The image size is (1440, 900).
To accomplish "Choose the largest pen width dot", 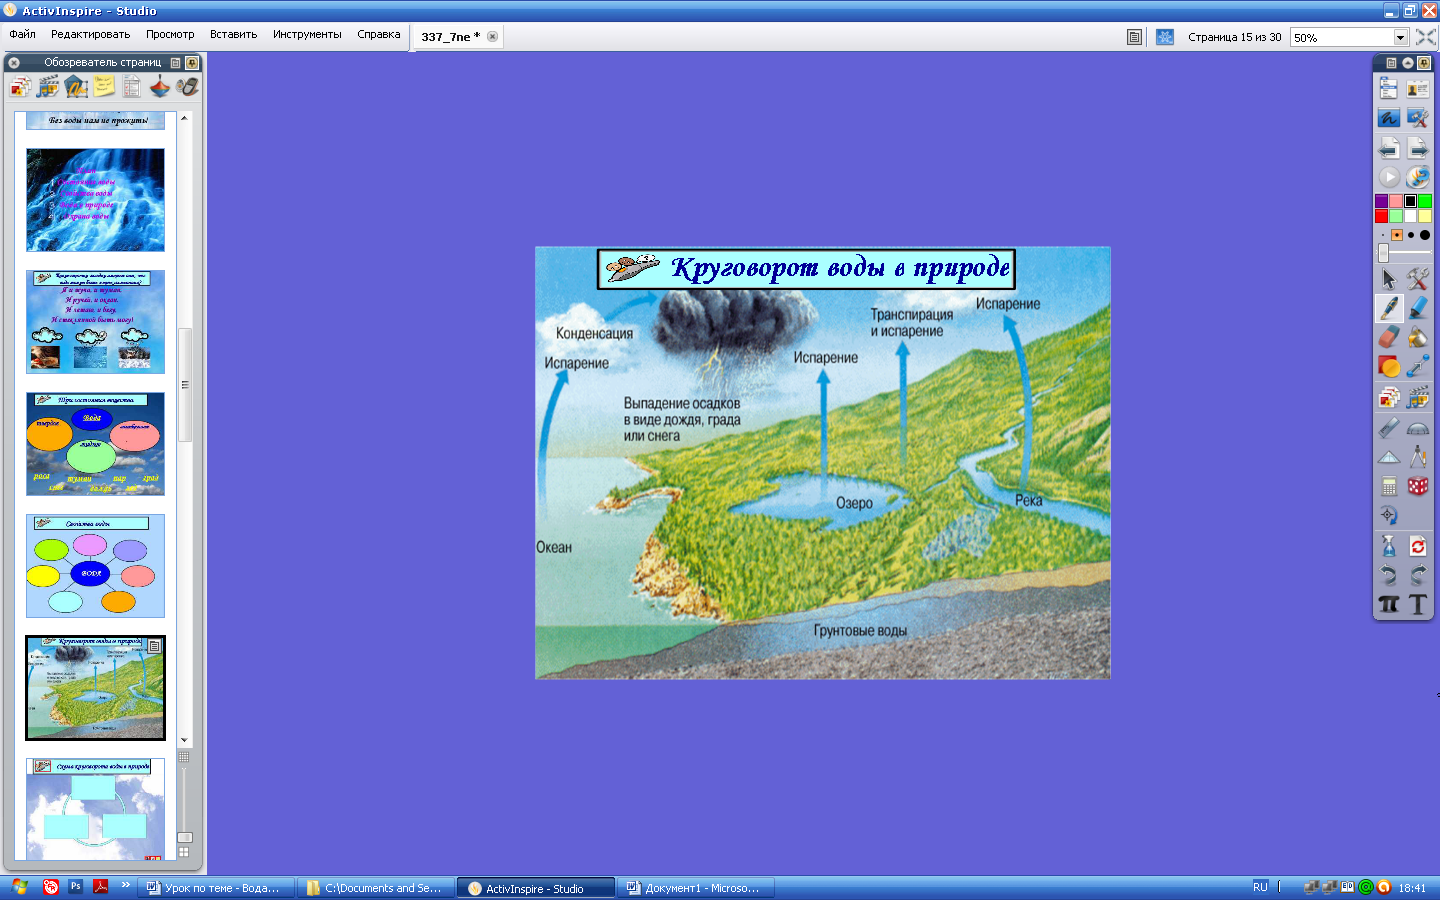I will tap(1425, 235).
